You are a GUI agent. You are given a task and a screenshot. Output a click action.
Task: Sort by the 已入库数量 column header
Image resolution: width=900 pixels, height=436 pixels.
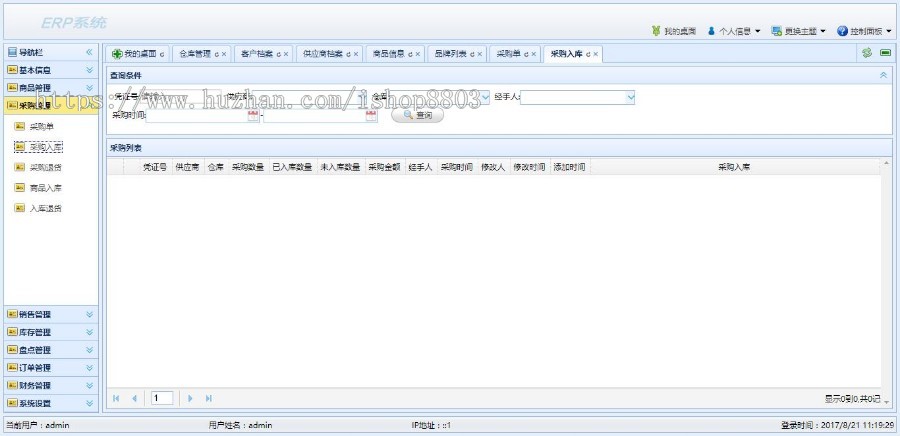tap(292, 167)
